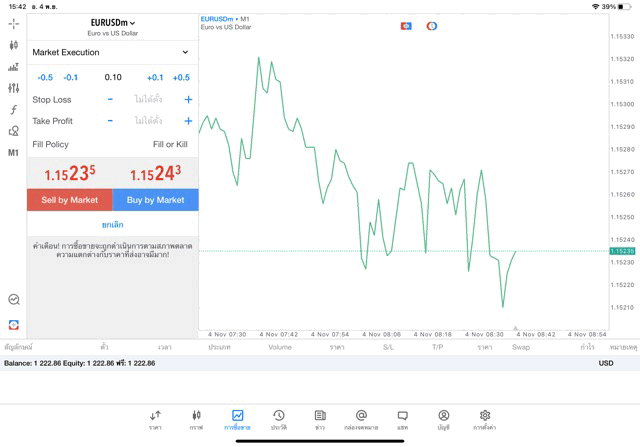This screenshot has height=447, width=640.
Task: Expand the EURUSDm symbol dropdown
Action: (x=112, y=23)
